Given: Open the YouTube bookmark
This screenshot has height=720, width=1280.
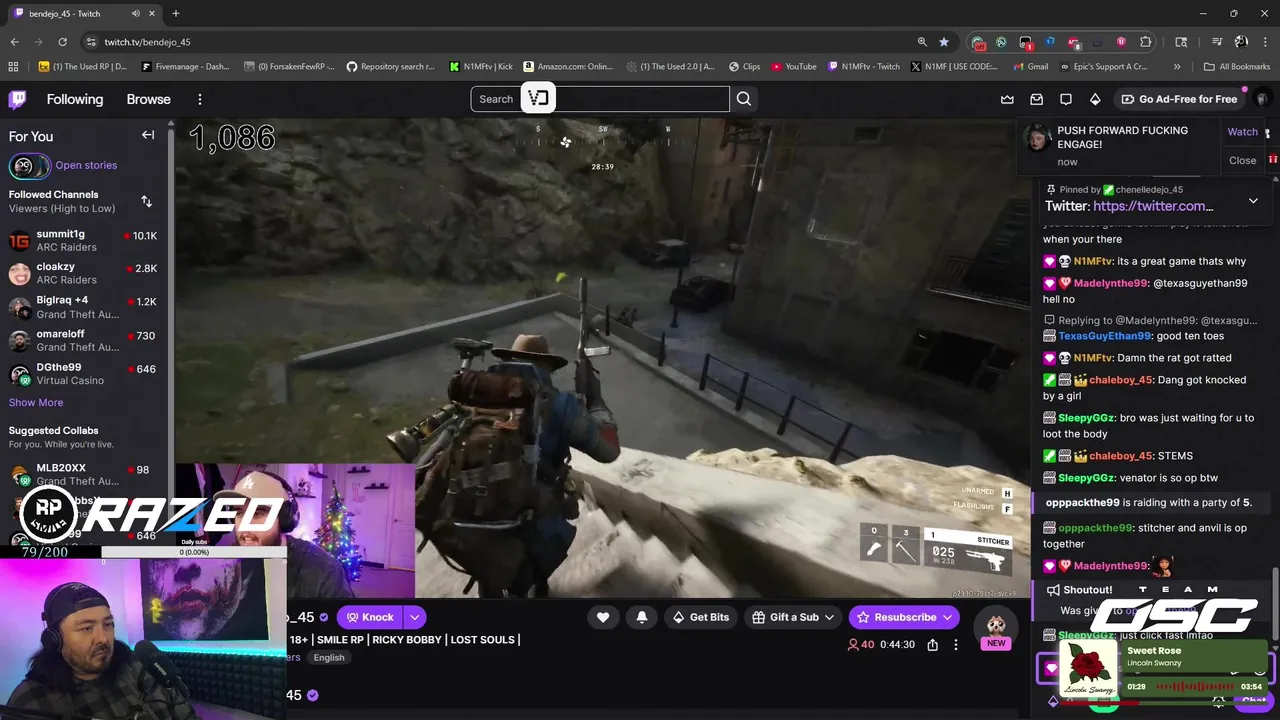Looking at the screenshot, I should 794,67.
